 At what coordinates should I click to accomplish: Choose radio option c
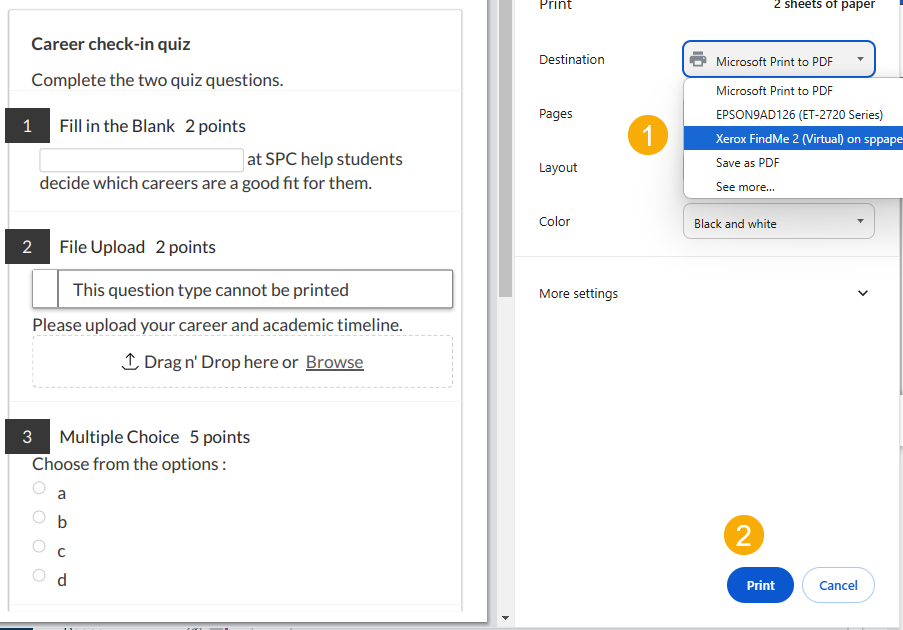[x=39, y=546]
